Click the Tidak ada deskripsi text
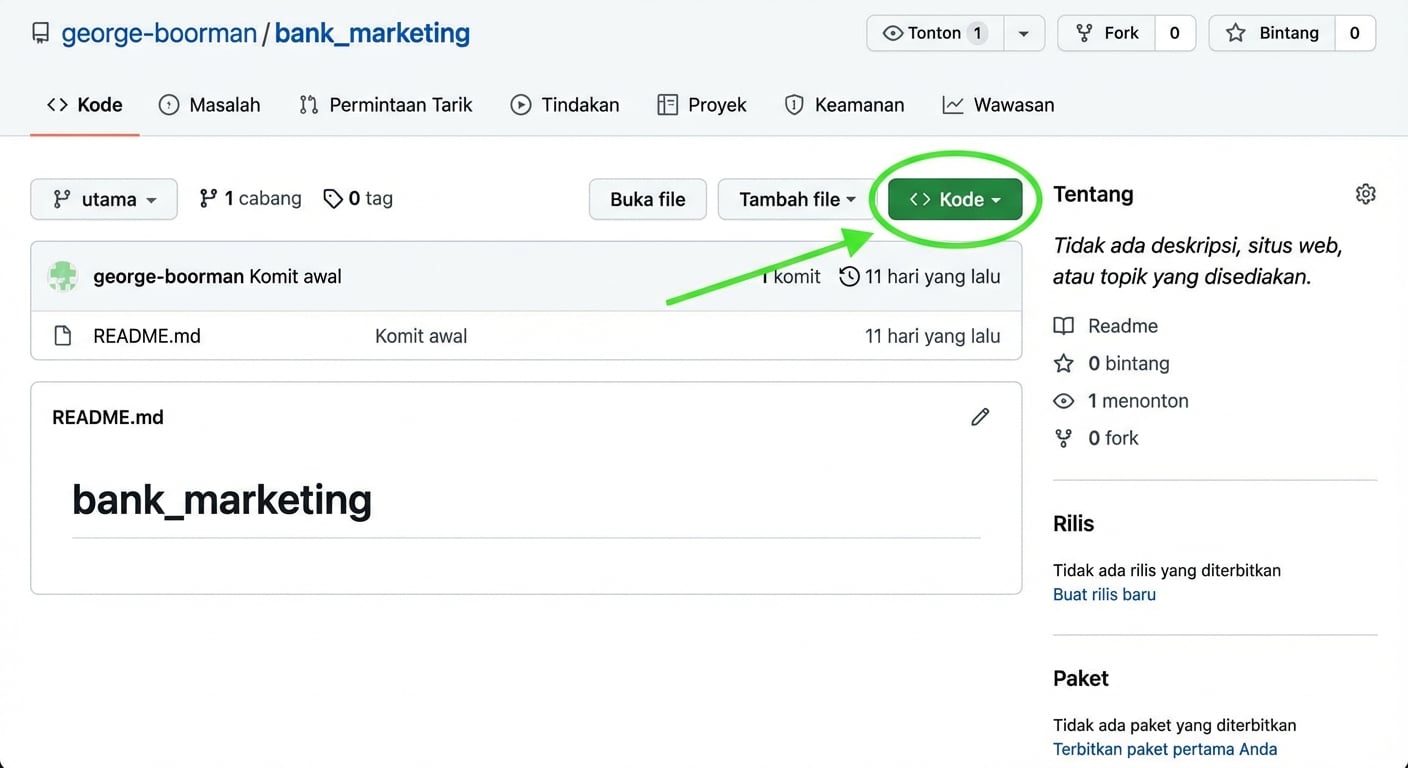The height and width of the screenshot is (768, 1408). click(x=1198, y=261)
